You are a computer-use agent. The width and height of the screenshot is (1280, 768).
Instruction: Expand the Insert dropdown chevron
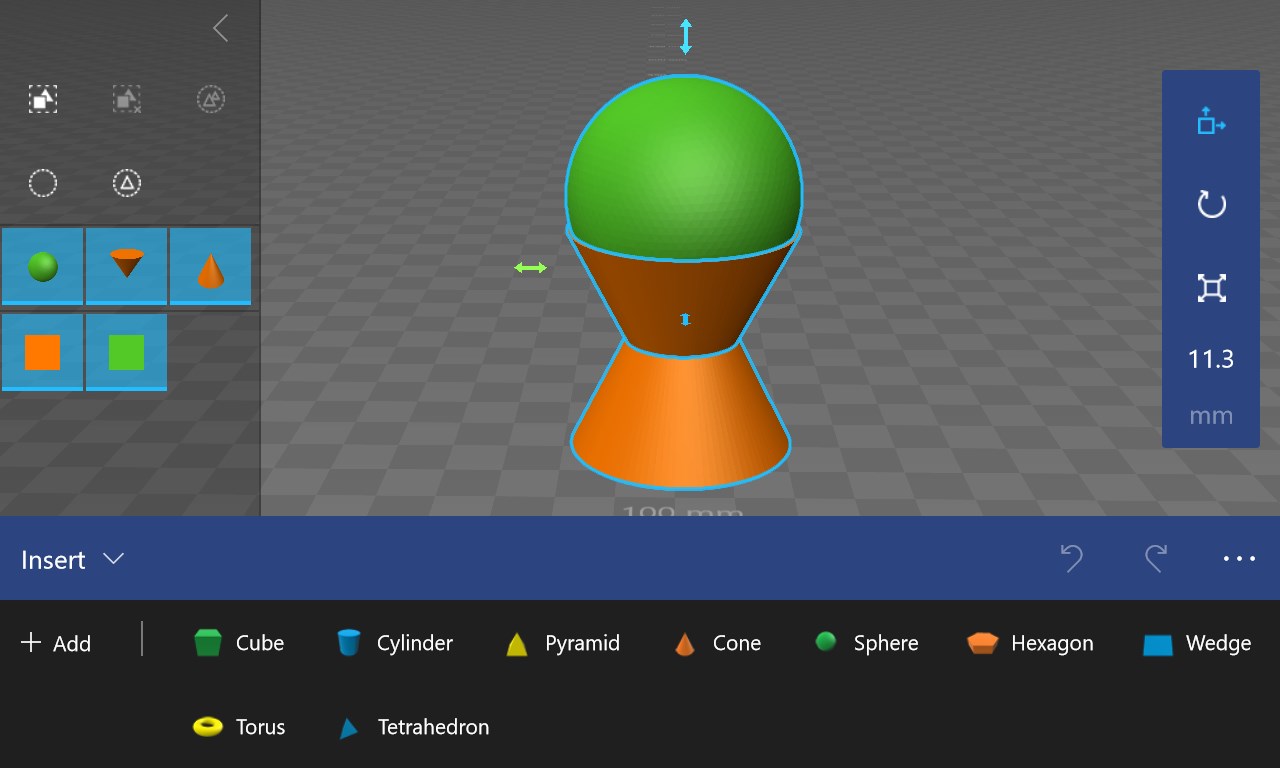click(113, 560)
